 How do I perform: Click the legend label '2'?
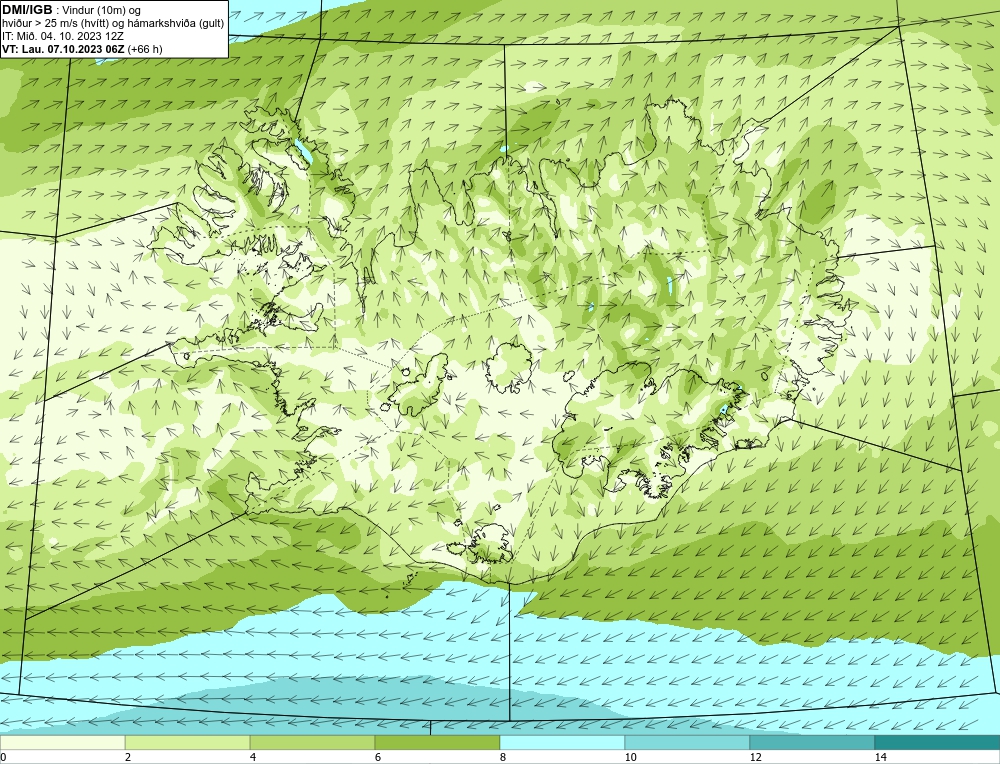coord(128,757)
